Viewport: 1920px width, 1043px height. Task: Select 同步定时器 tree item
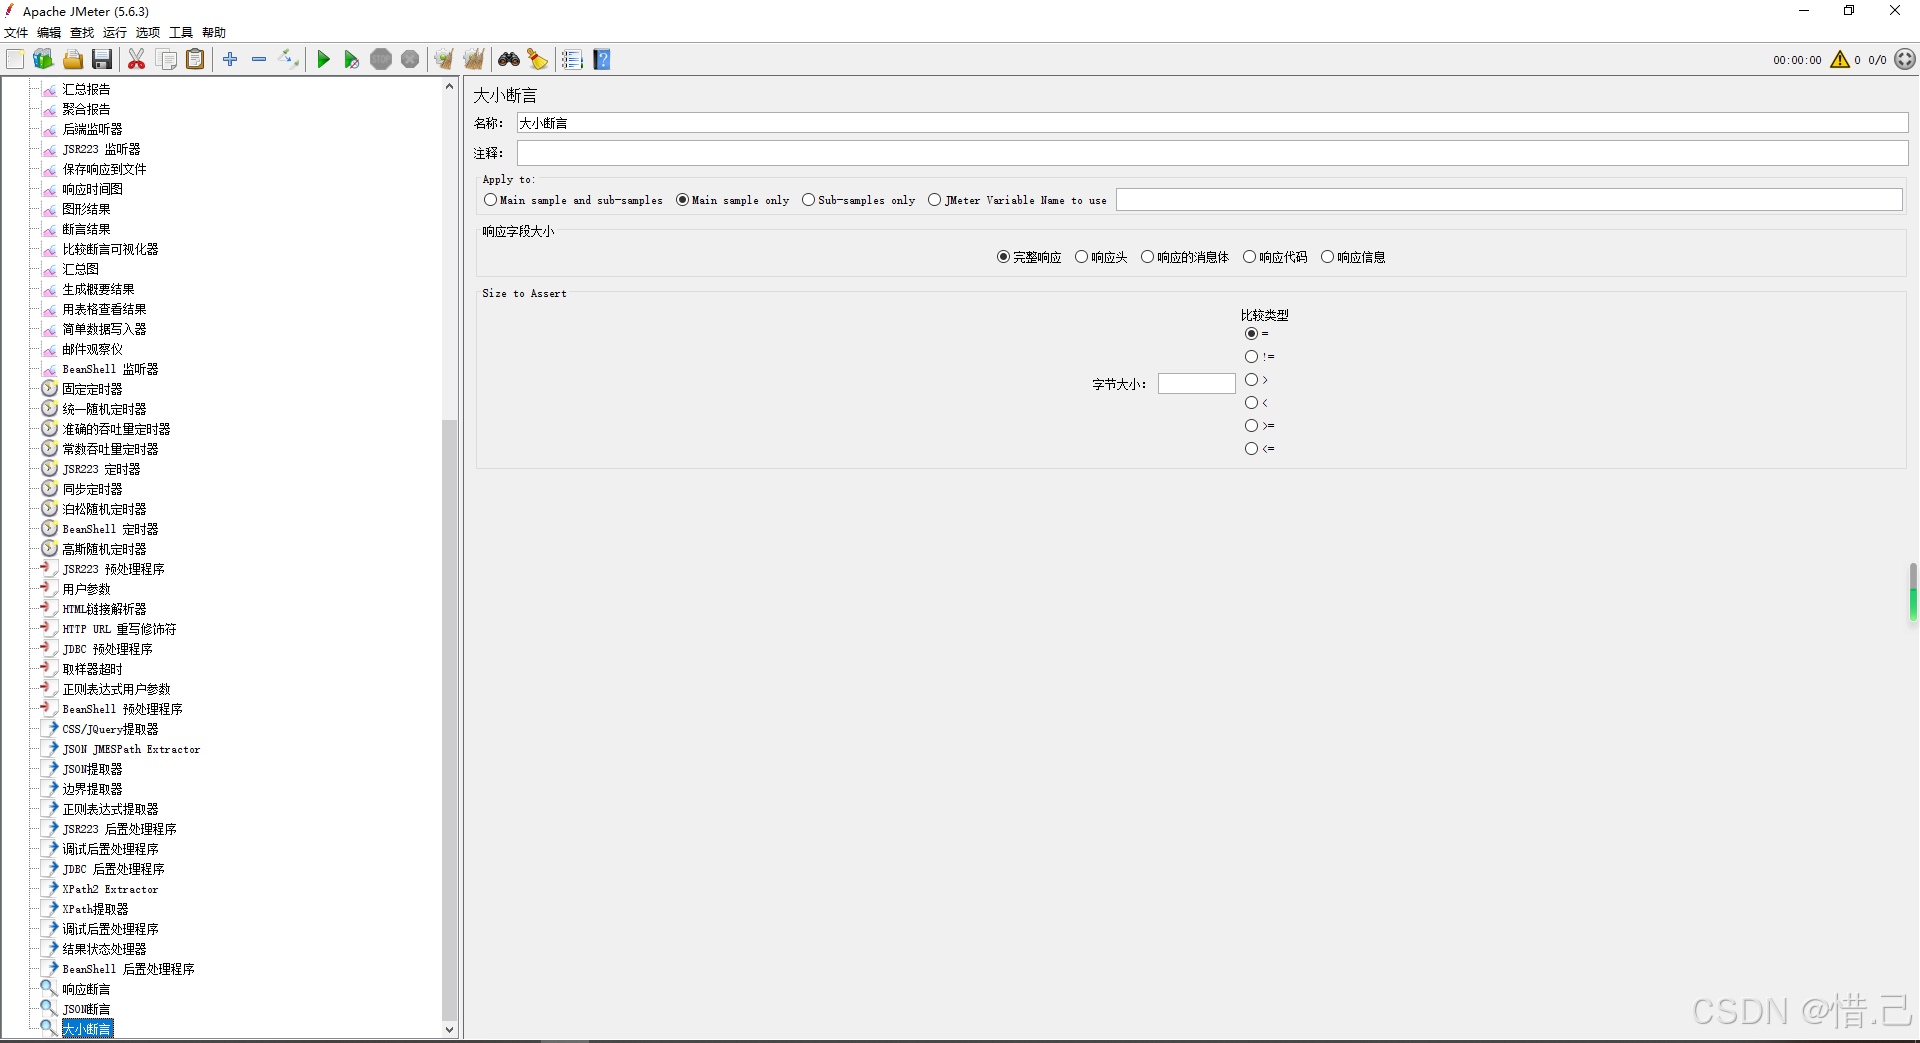[x=92, y=489]
